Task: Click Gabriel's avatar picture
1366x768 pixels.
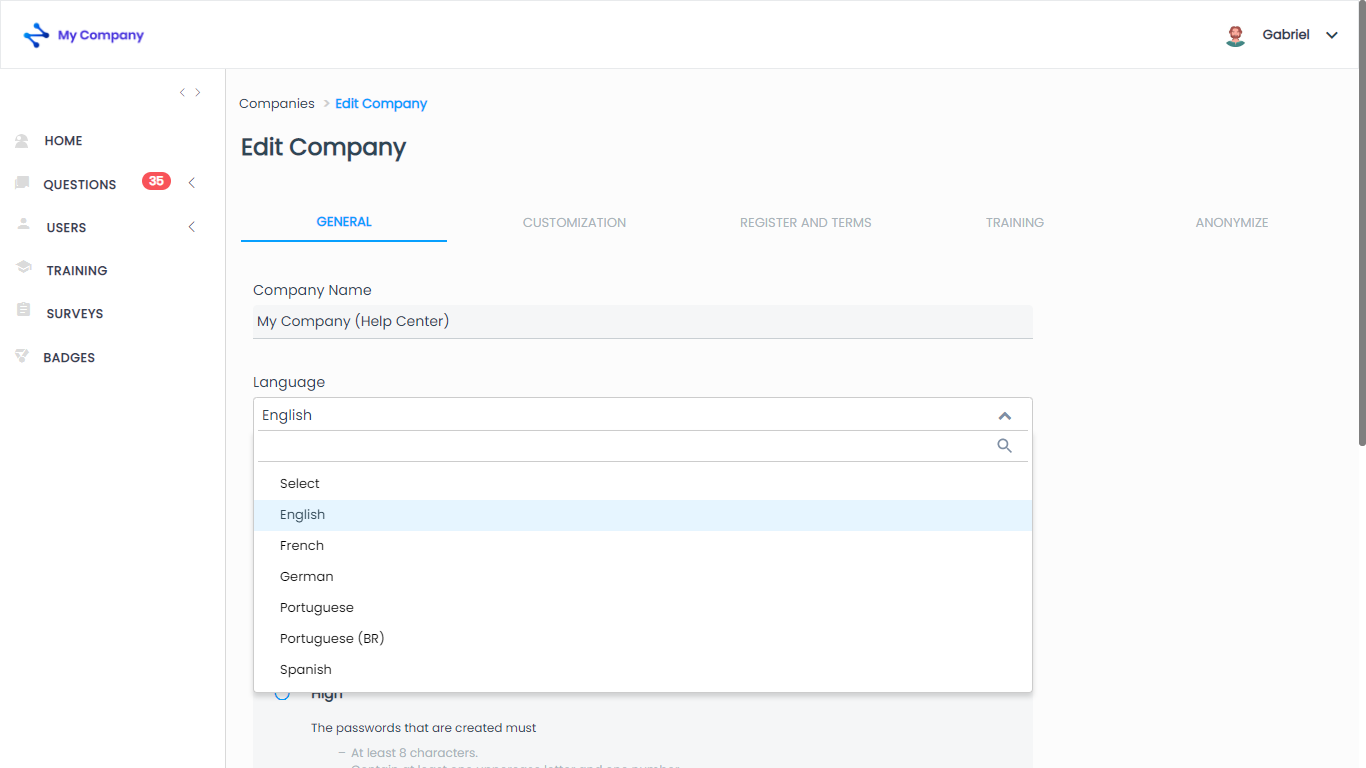Action: [1236, 35]
